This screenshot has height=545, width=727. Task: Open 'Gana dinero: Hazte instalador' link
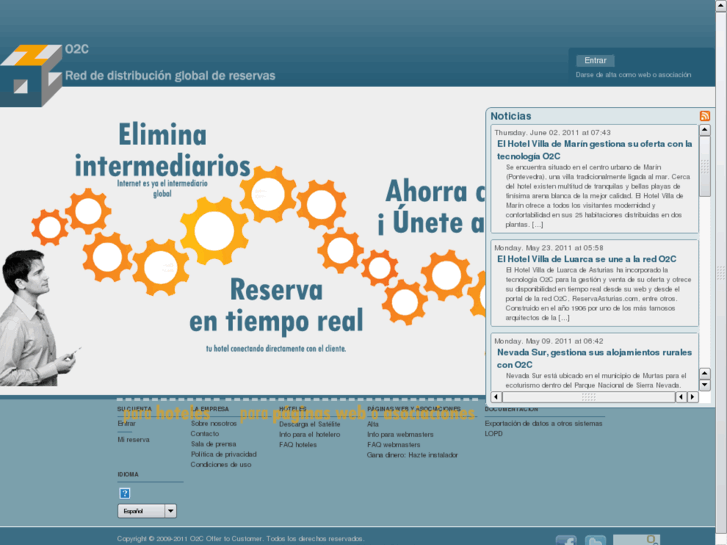pyautogui.click(x=412, y=455)
